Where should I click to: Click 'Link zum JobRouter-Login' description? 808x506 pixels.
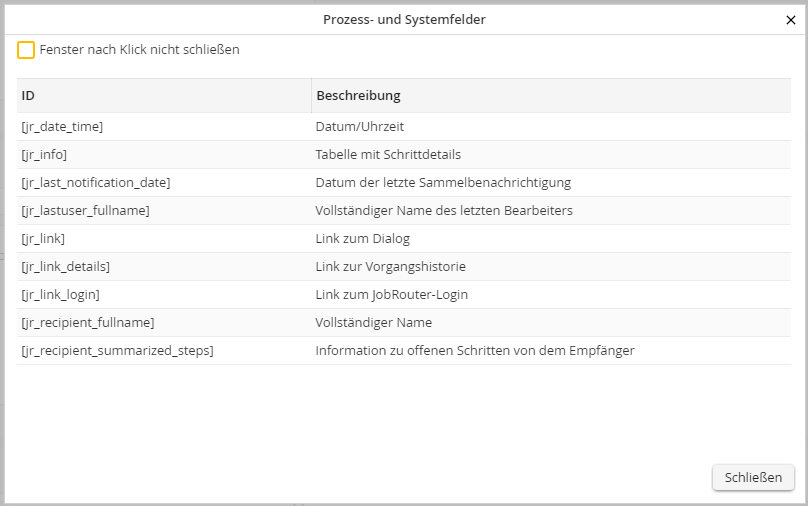pos(391,295)
